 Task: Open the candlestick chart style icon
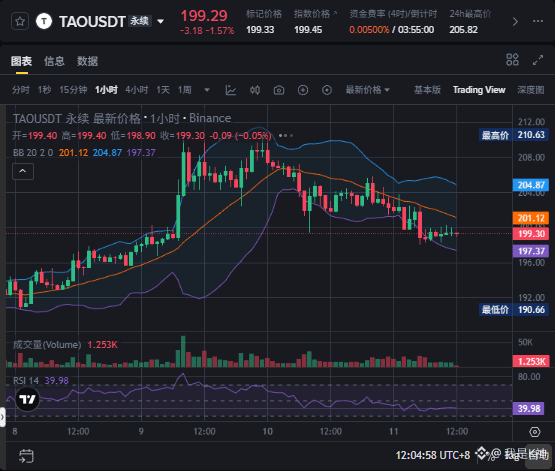coord(255,90)
